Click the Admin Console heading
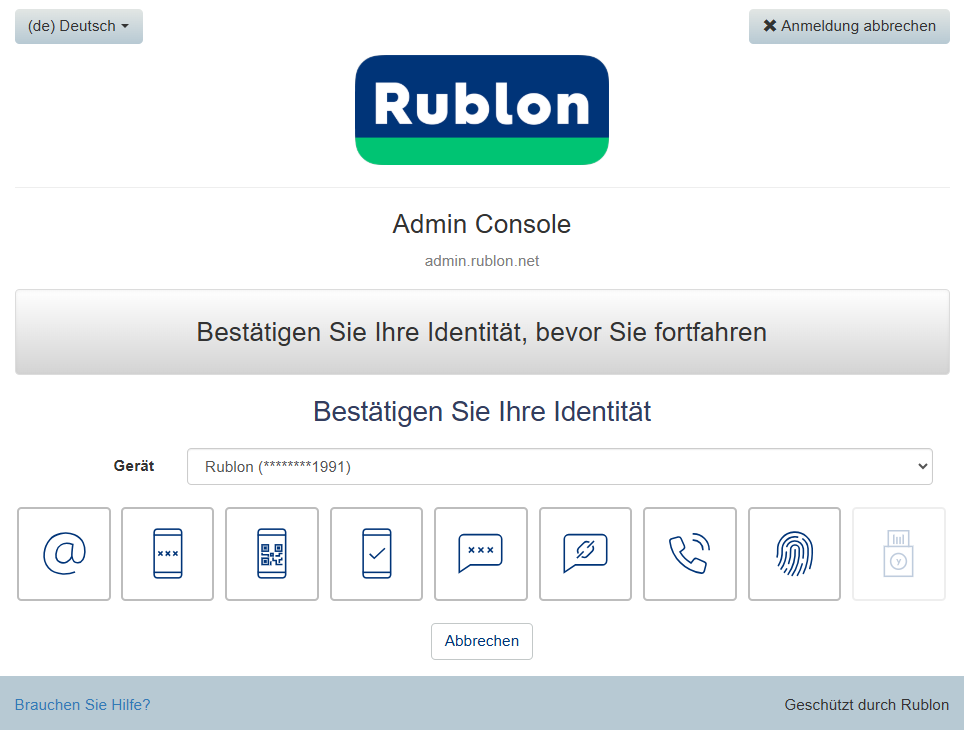This screenshot has width=964, height=730. click(x=482, y=224)
